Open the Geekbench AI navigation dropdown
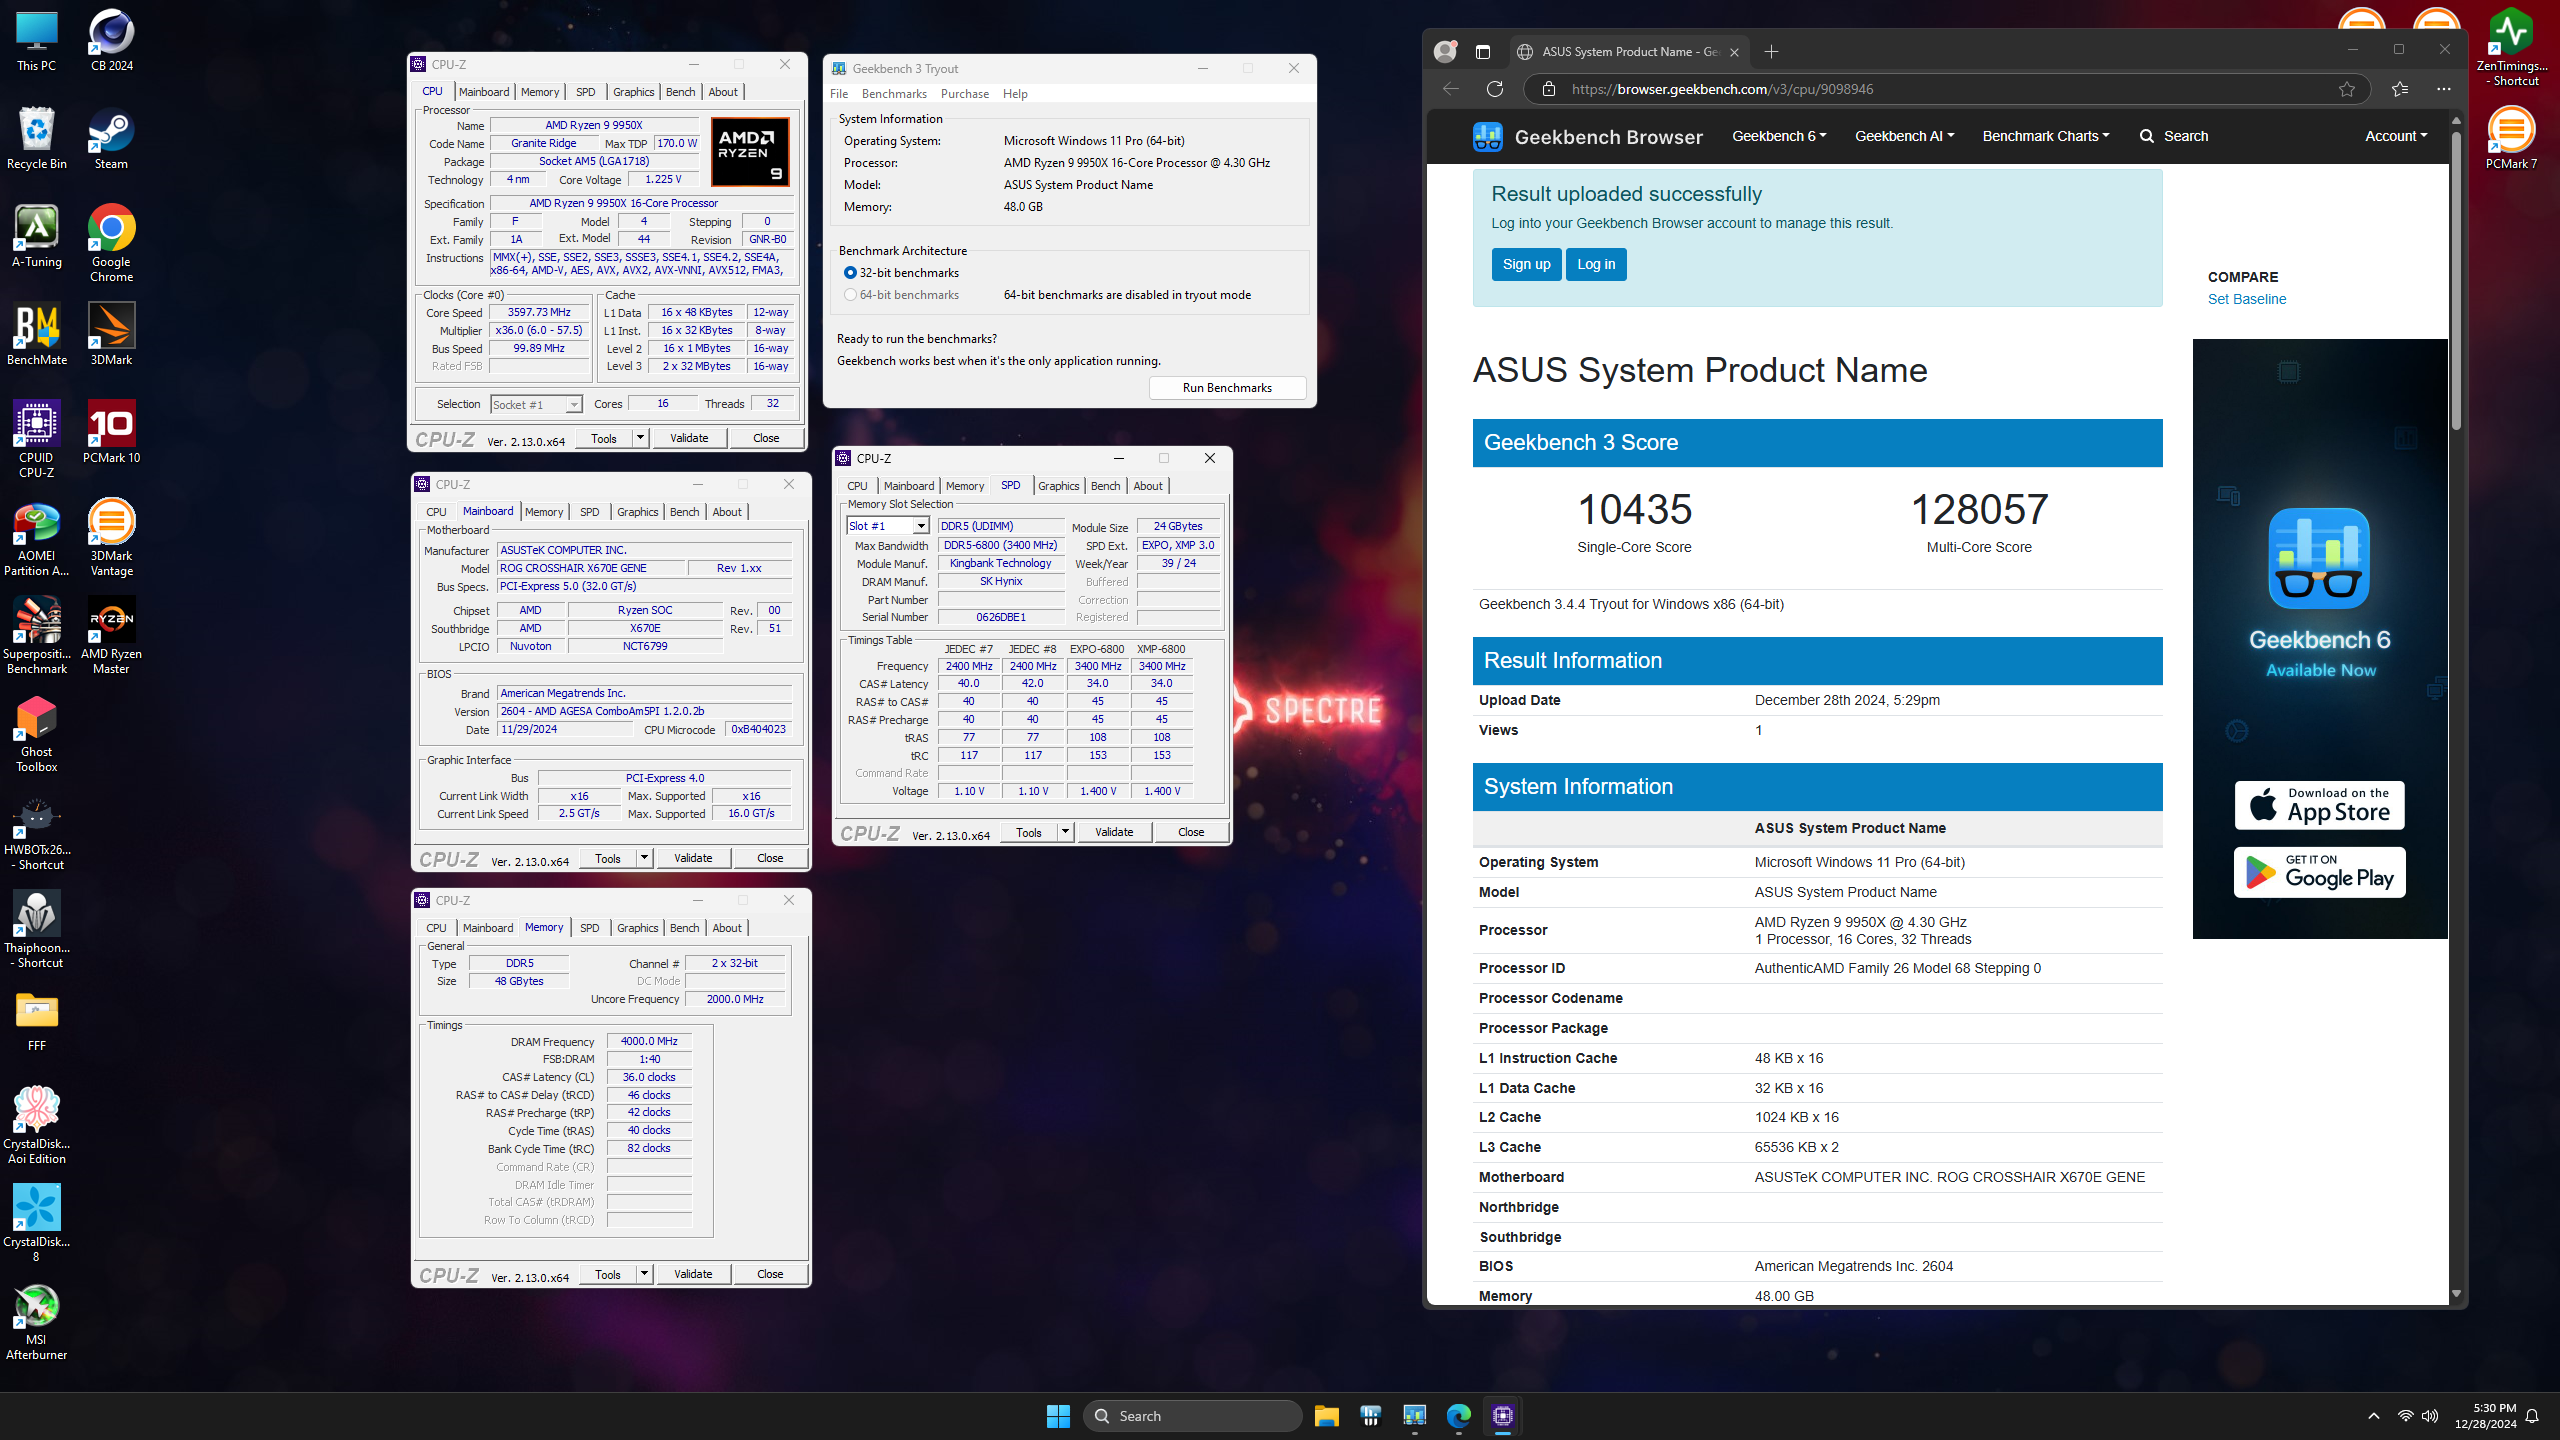Screen dimensions: 2560x1440 (x=1904, y=136)
